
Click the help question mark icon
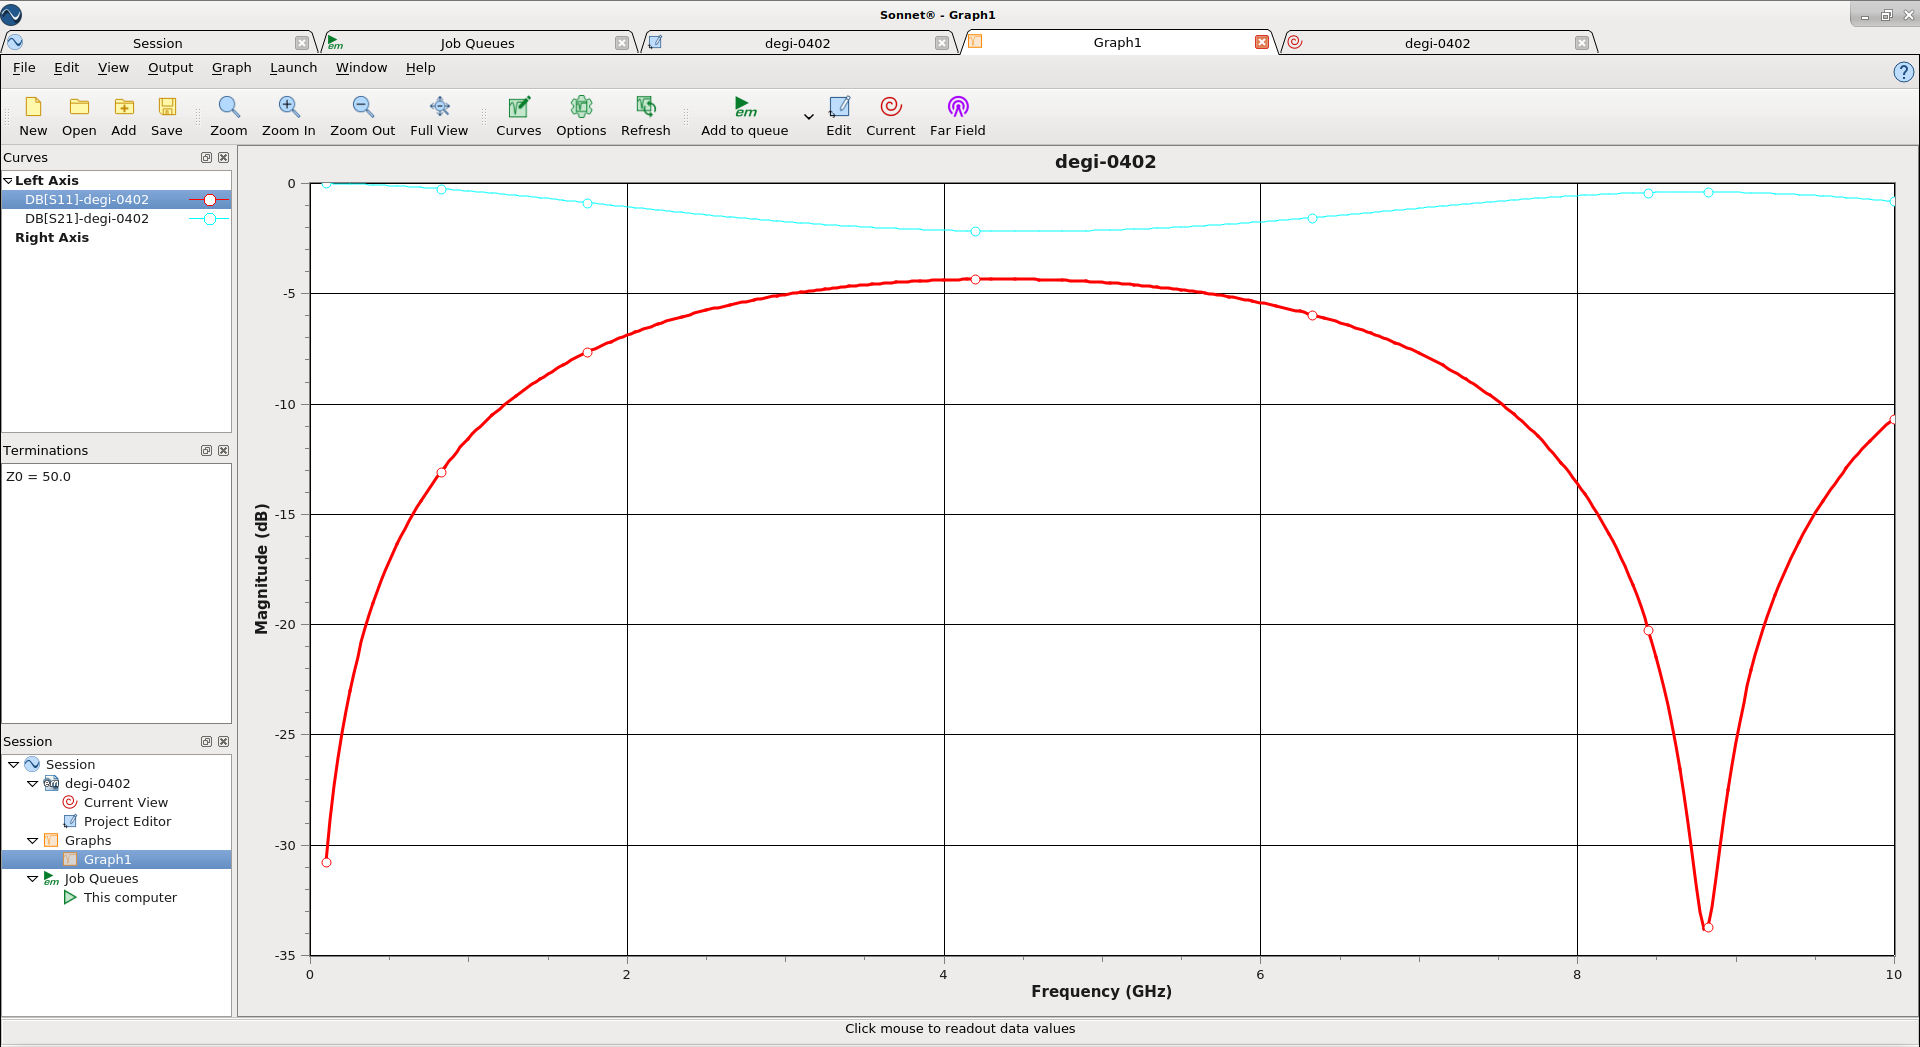[1903, 72]
